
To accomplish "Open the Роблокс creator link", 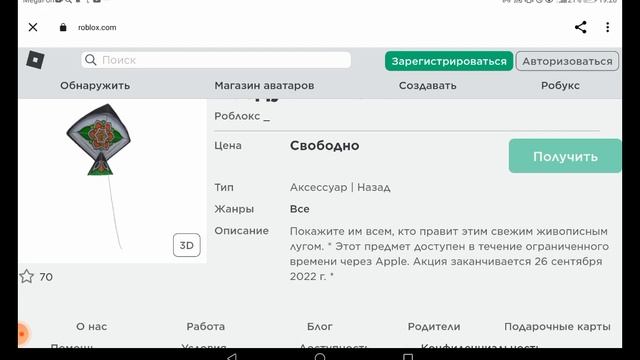I will point(242,116).
